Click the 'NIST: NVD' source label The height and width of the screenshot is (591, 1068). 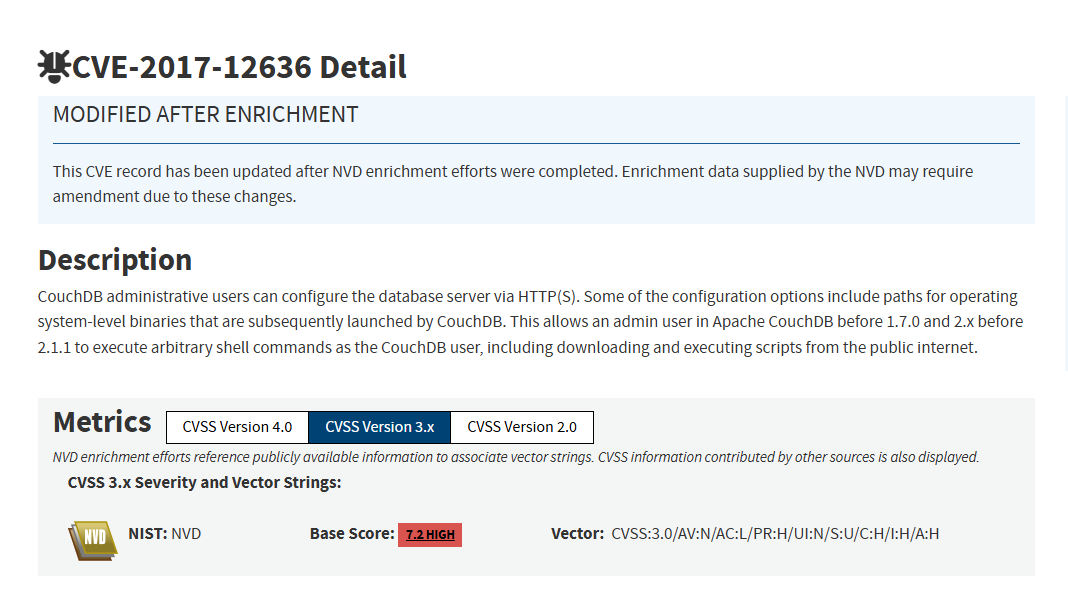165,534
